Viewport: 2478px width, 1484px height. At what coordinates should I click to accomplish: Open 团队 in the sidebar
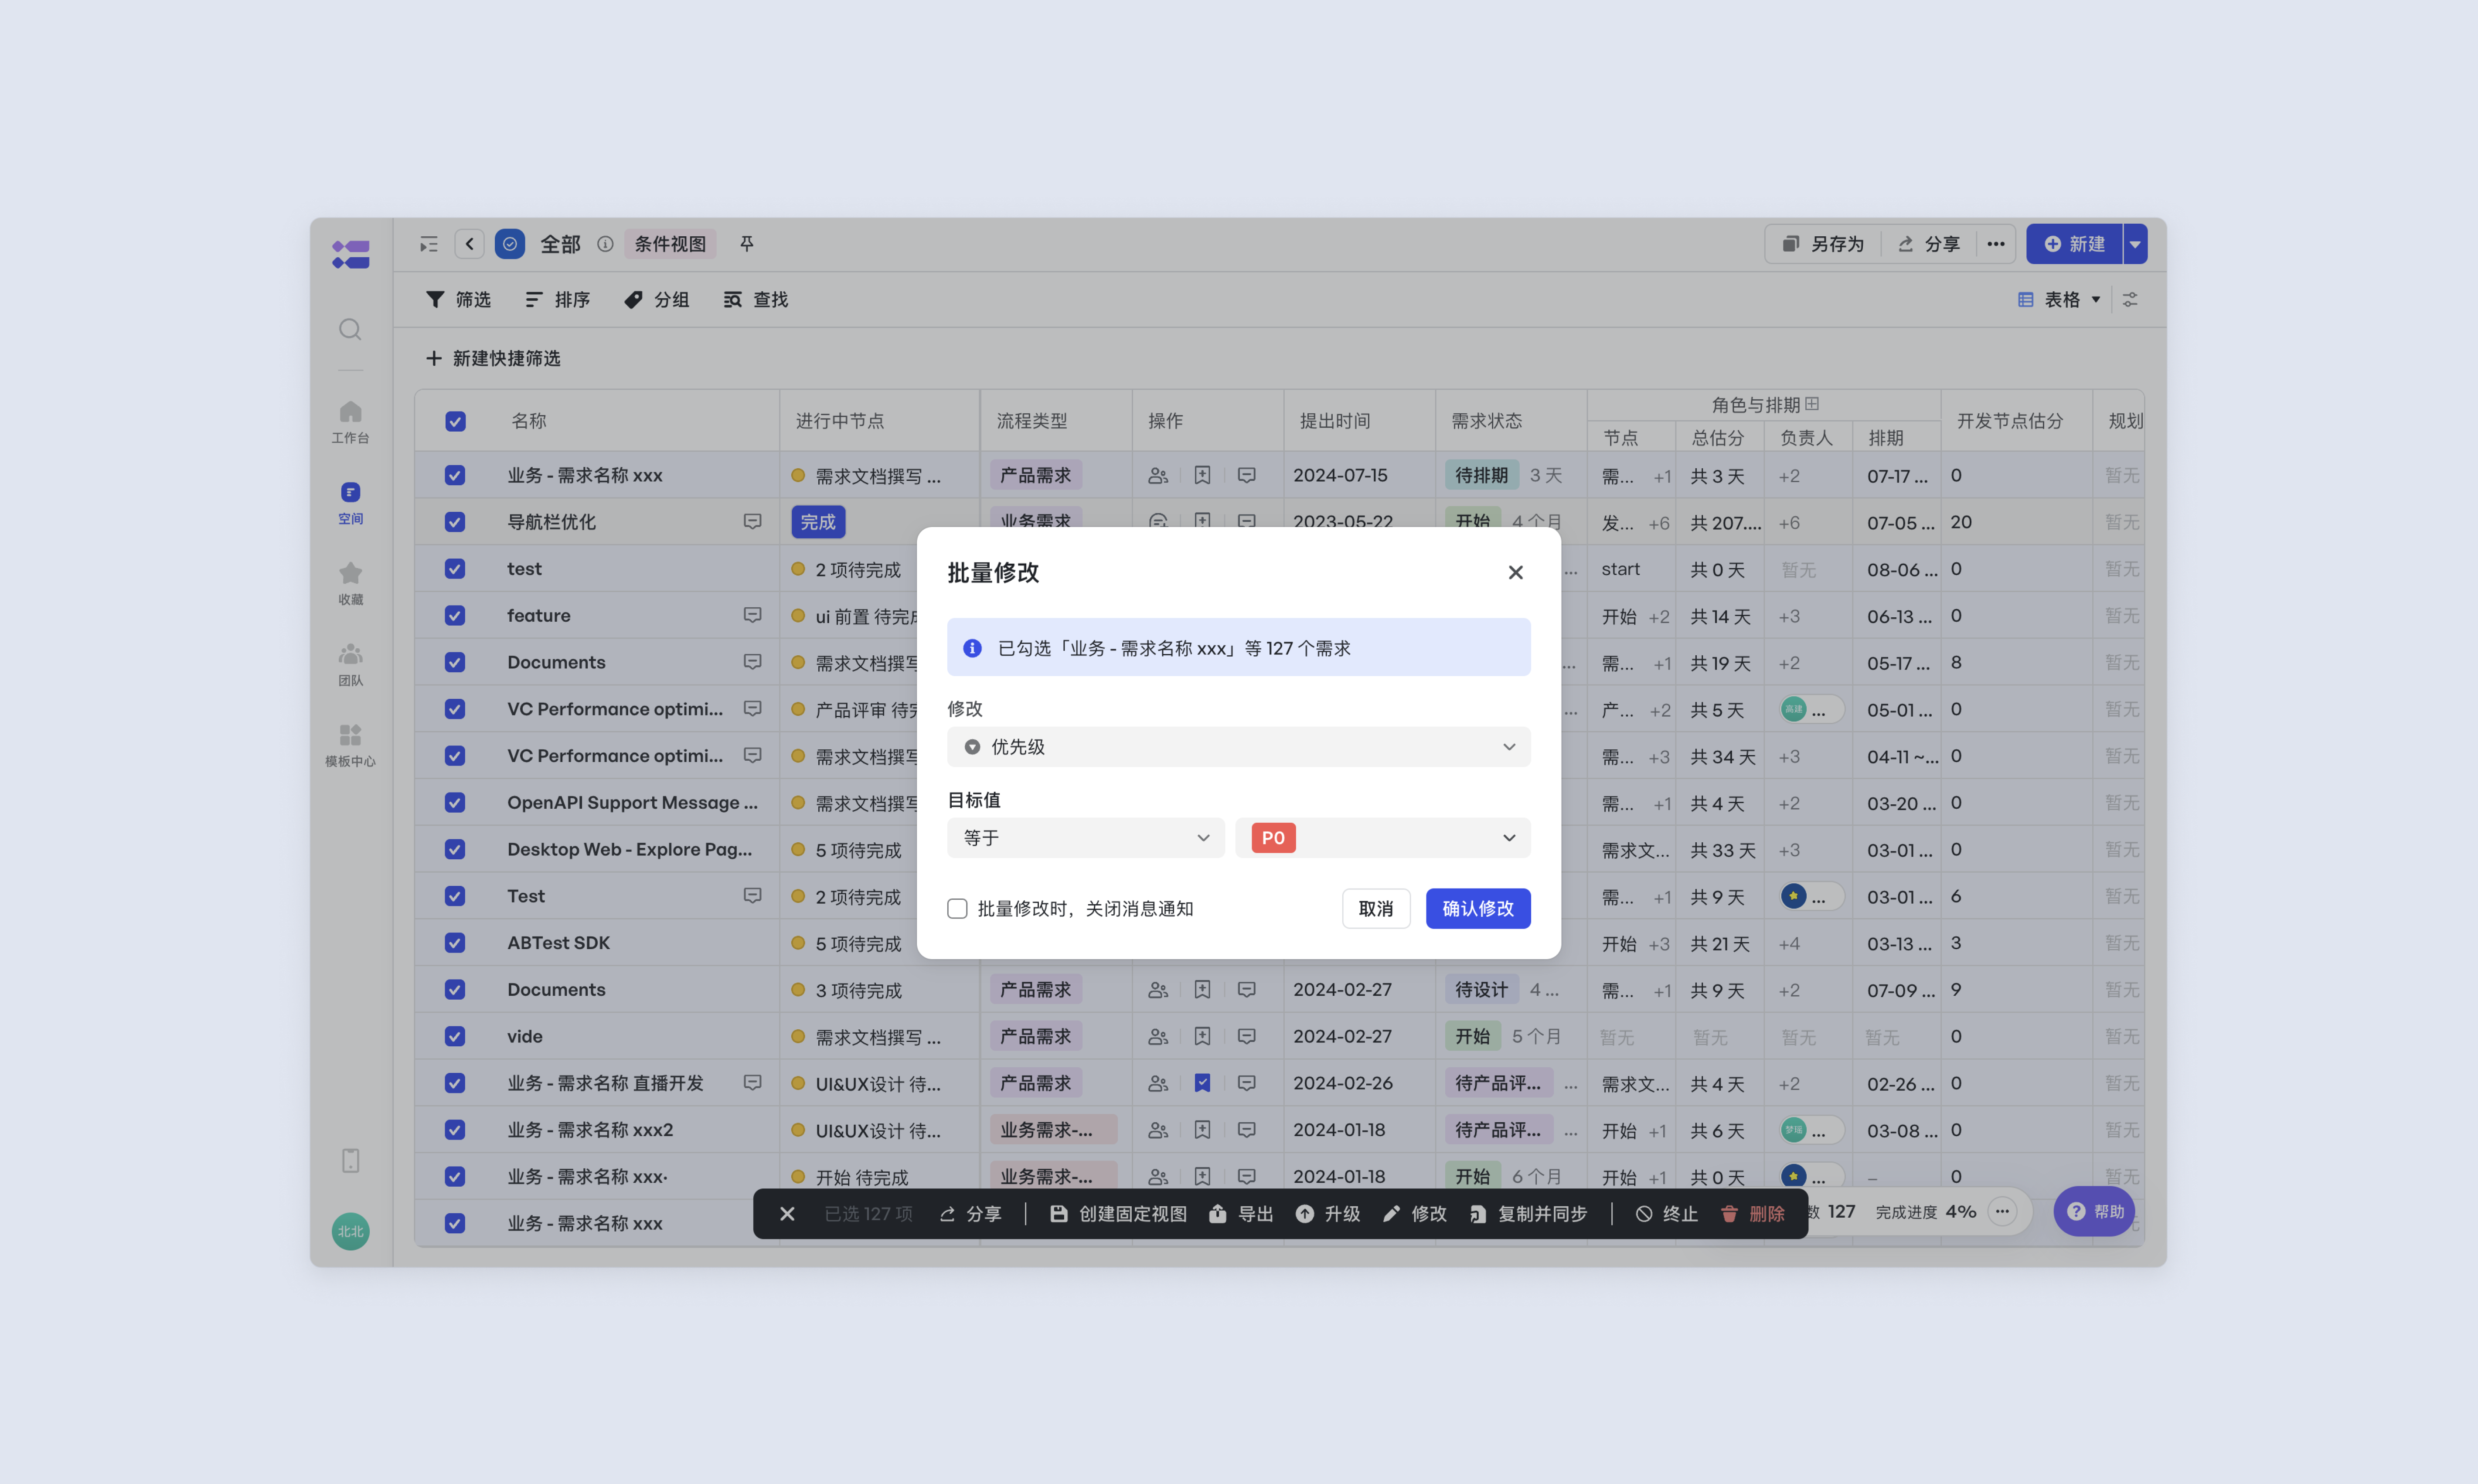point(350,665)
